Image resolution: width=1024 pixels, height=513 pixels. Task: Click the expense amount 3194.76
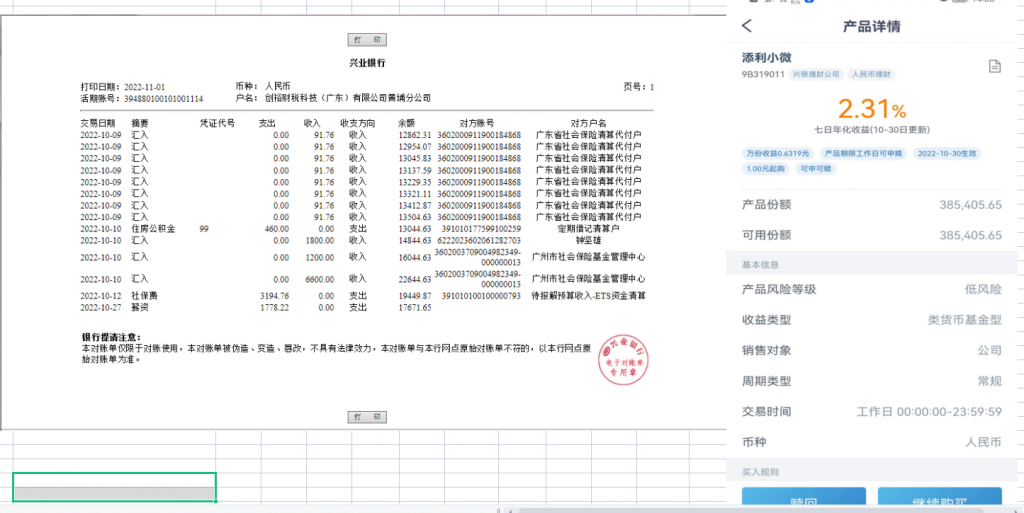tap(274, 296)
